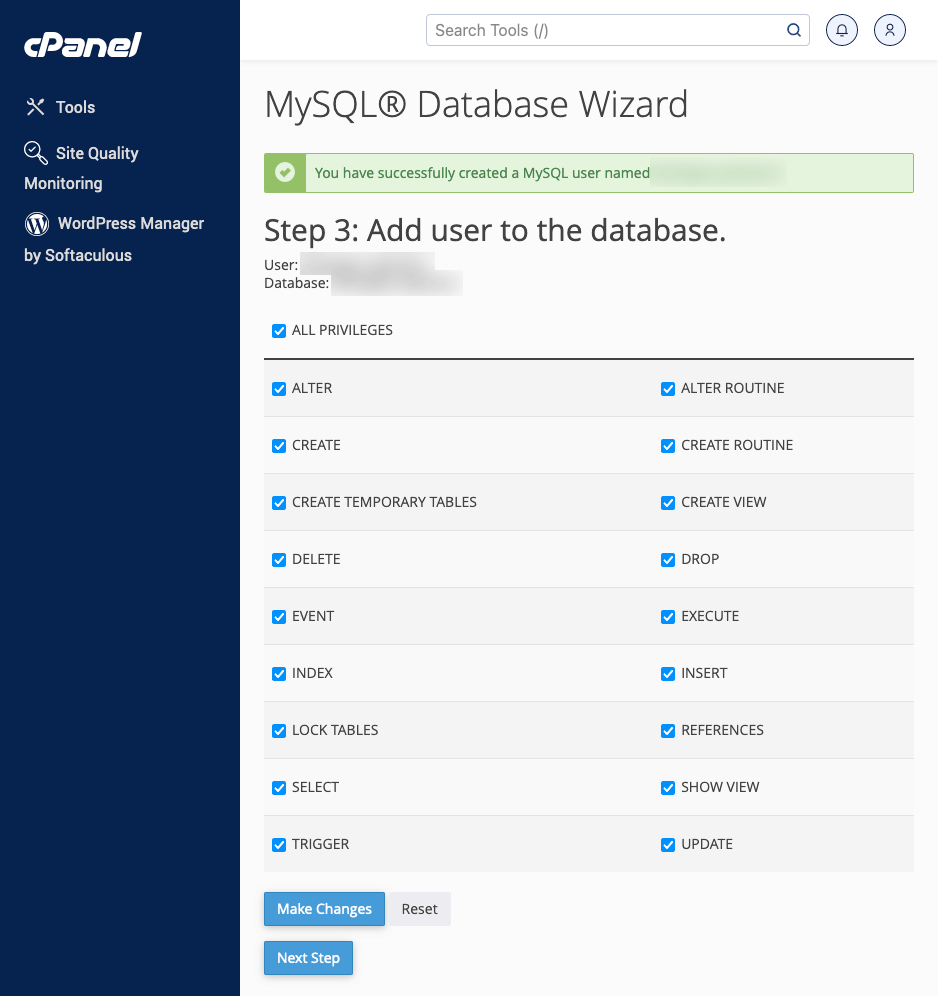Screen dimensions: 938x996
Task: Toggle the INSERT privilege checkbox
Action: (x=667, y=674)
